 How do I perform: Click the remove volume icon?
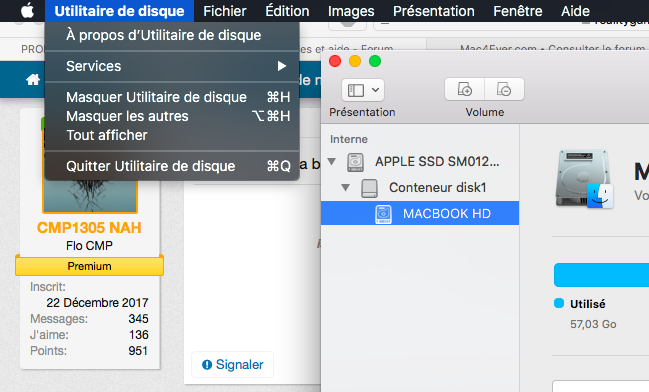click(504, 89)
